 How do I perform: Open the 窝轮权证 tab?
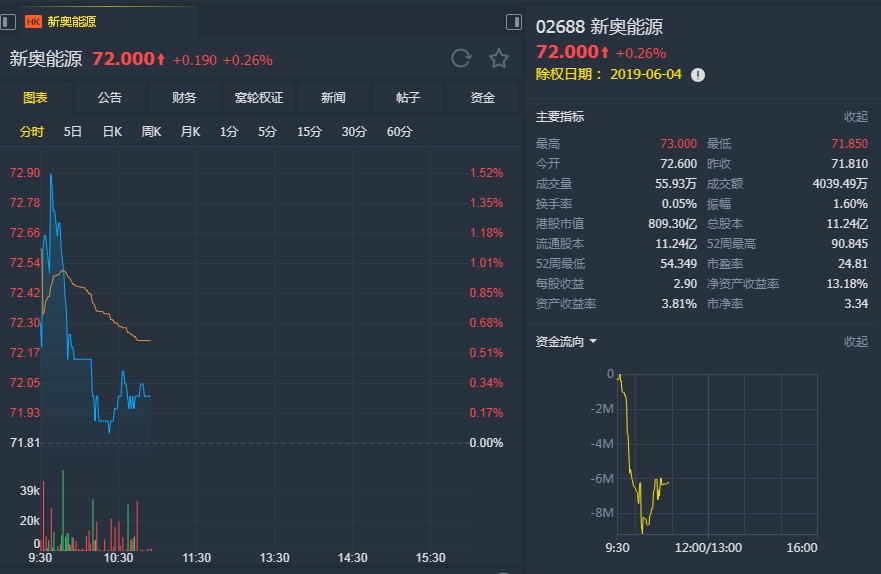pos(259,98)
